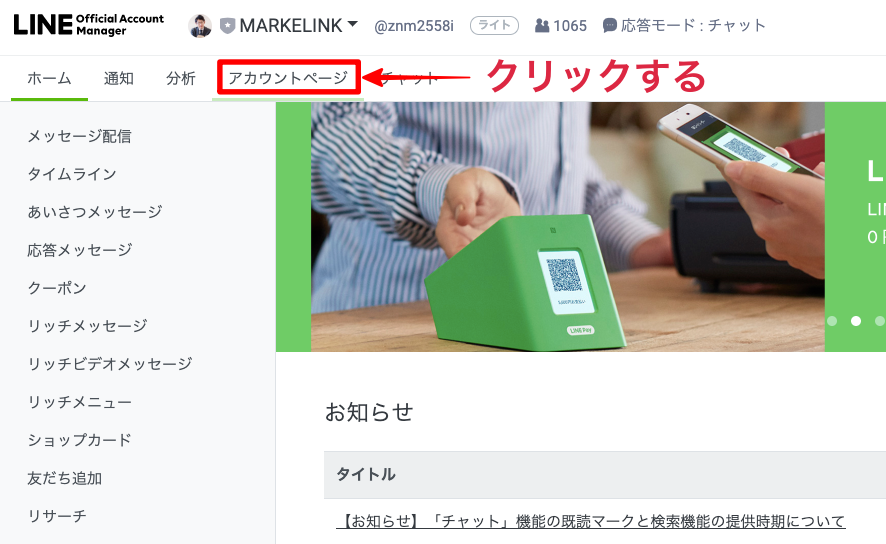This screenshot has width=886, height=544.
Task: Switch to the ホーム tab
Action: click(49, 78)
